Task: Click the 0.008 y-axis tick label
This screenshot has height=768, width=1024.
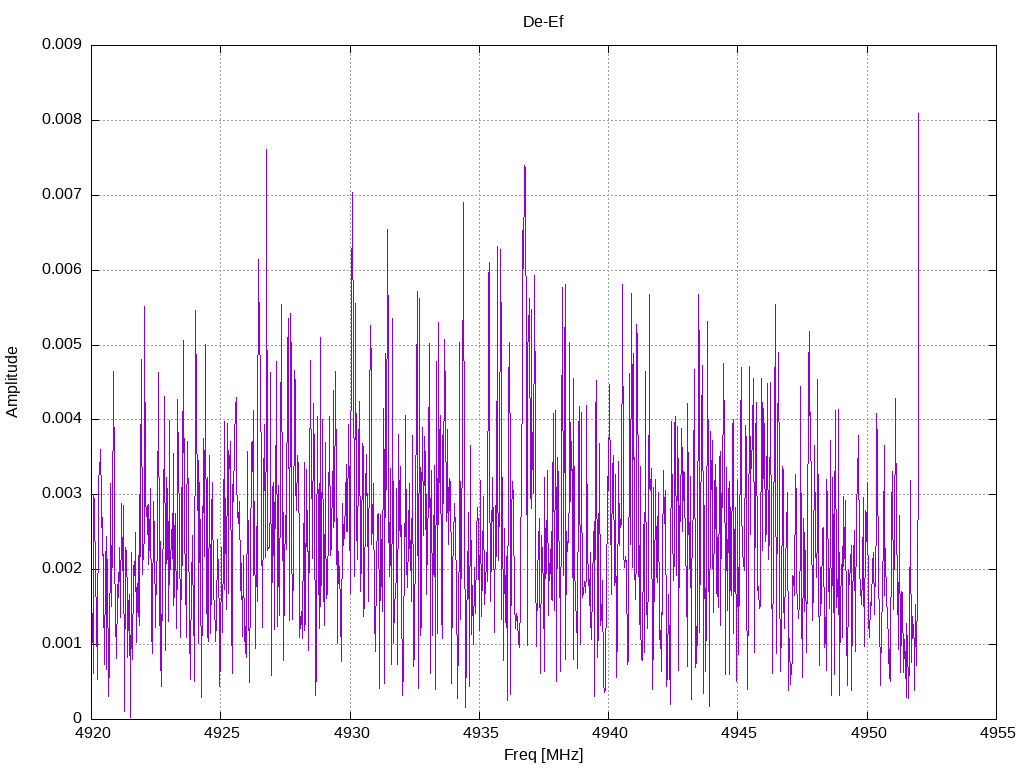Action: [x=62, y=120]
